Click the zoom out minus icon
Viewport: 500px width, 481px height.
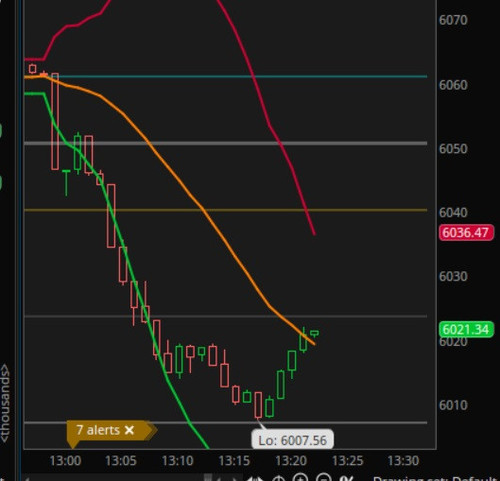pyautogui.click(x=323, y=478)
